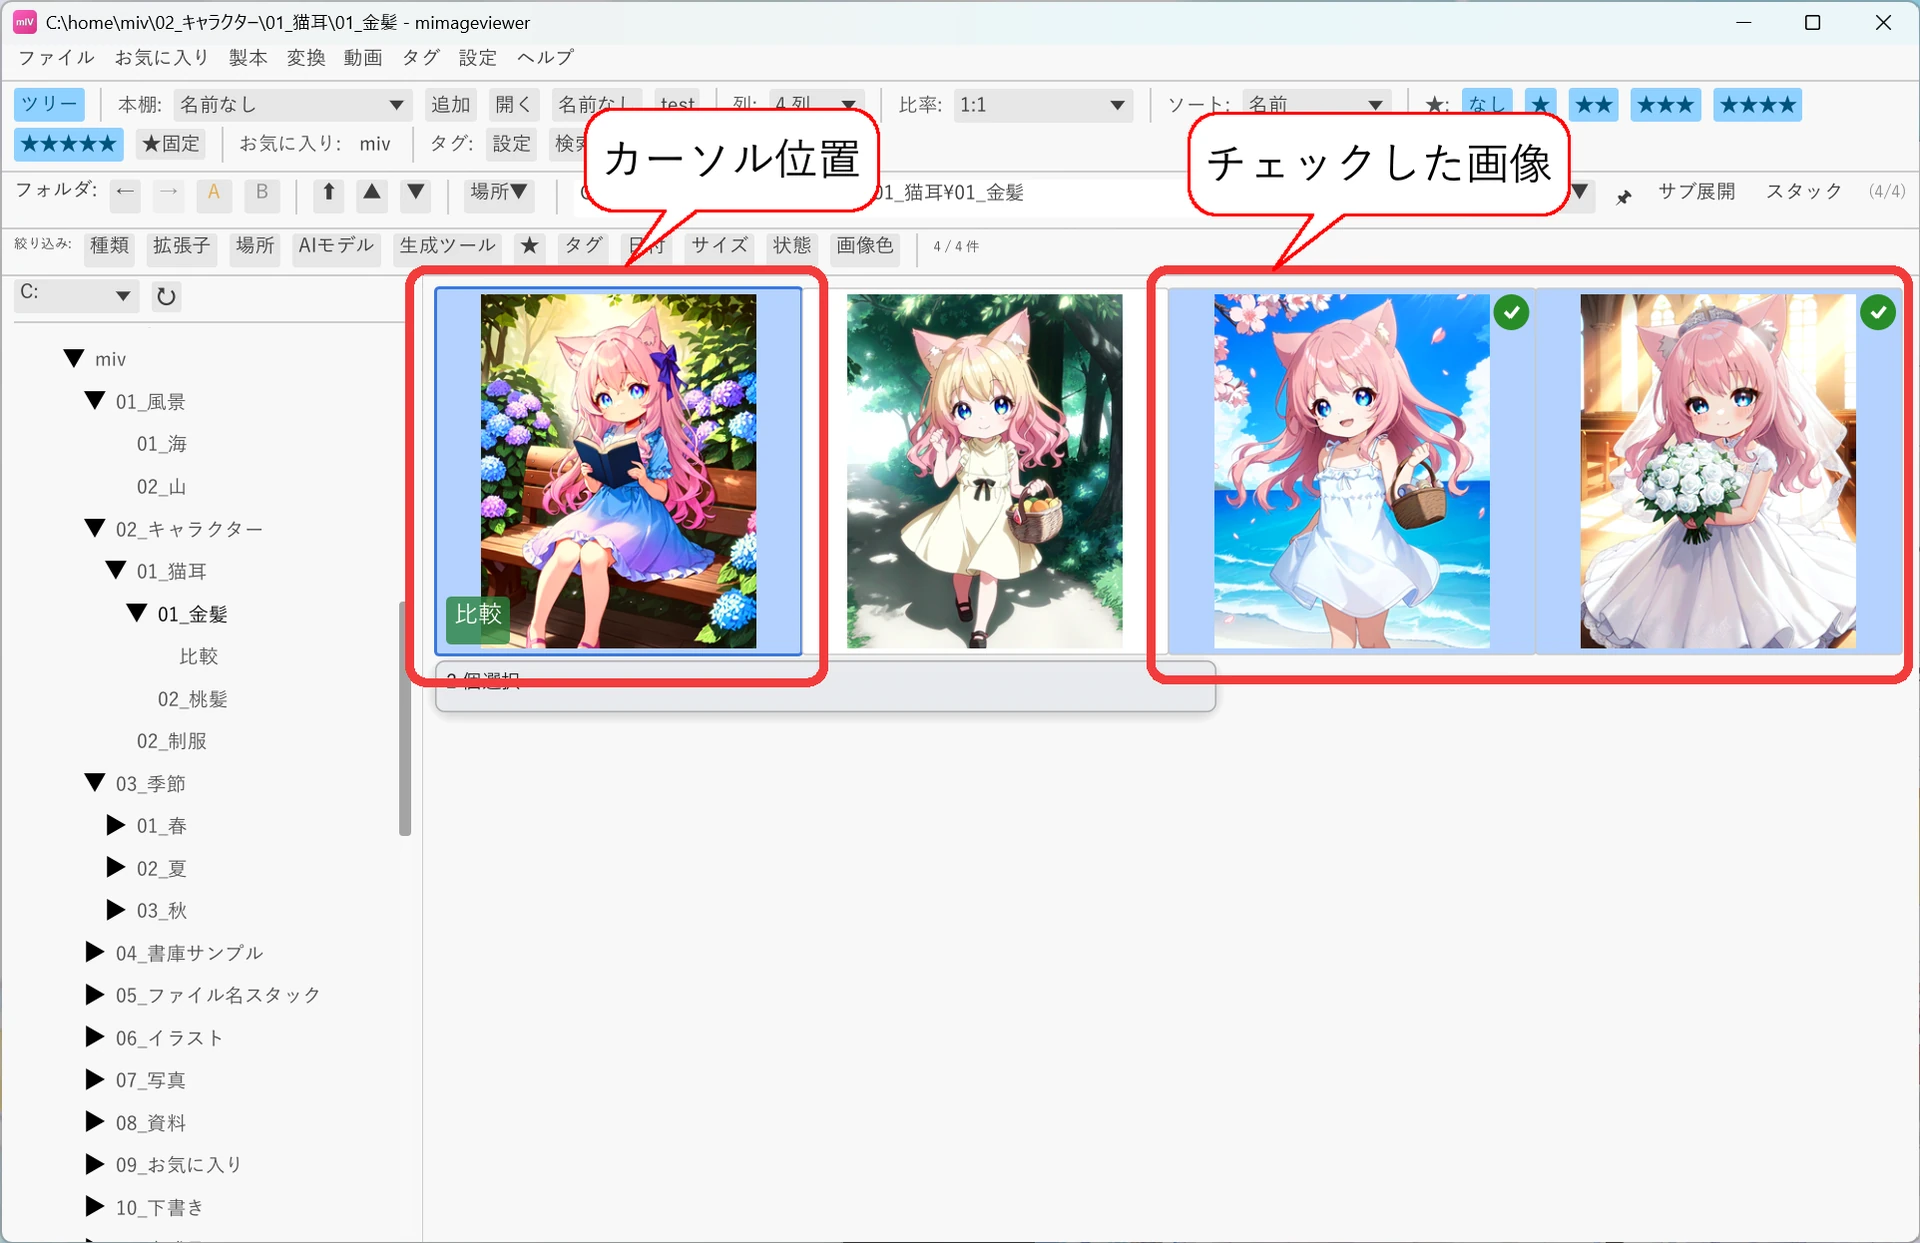The image size is (1920, 1243).
Task: Click the folder forward arrow button
Action: (169, 192)
